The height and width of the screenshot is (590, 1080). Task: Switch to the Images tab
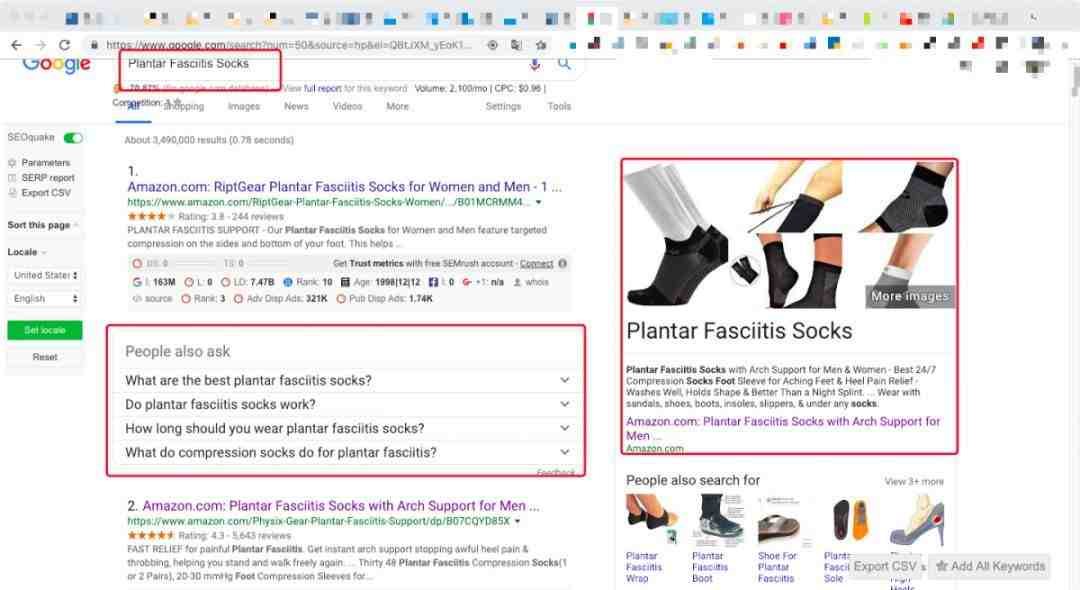[244, 107]
